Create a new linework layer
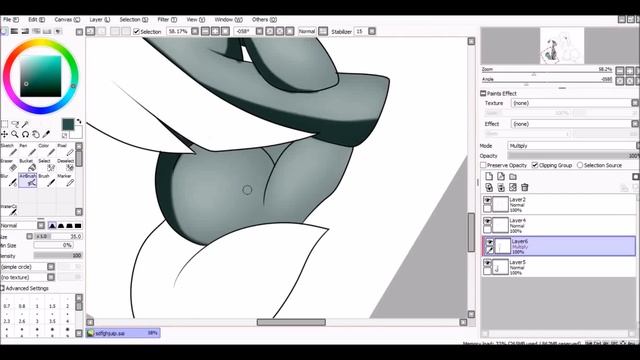 pyautogui.click(x=501, y=176)
